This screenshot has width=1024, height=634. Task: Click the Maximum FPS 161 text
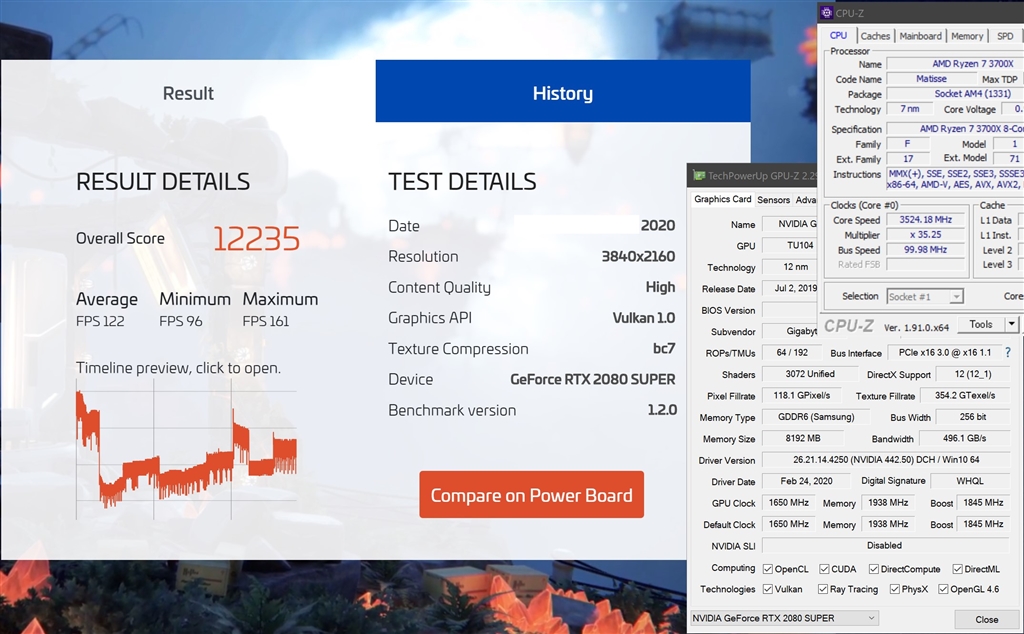pos(266,321)
